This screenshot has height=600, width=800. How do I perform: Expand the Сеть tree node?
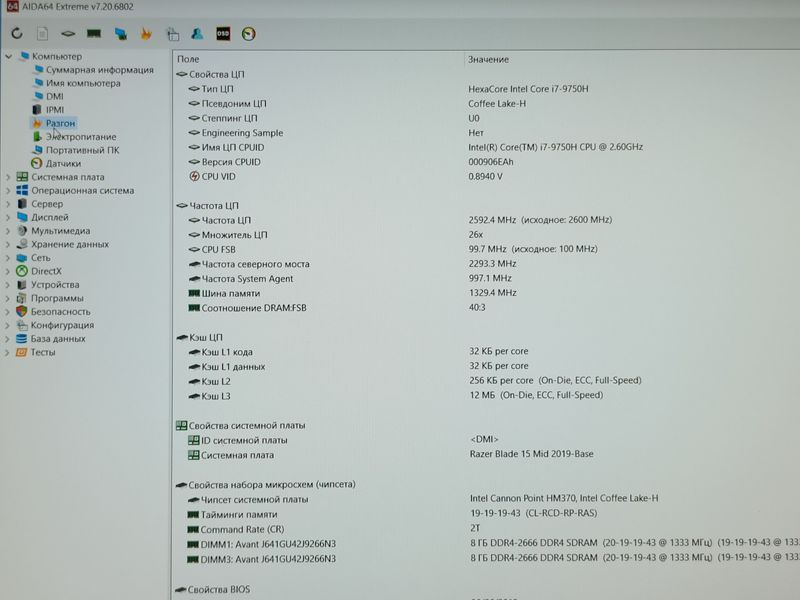tap(8, 258)
